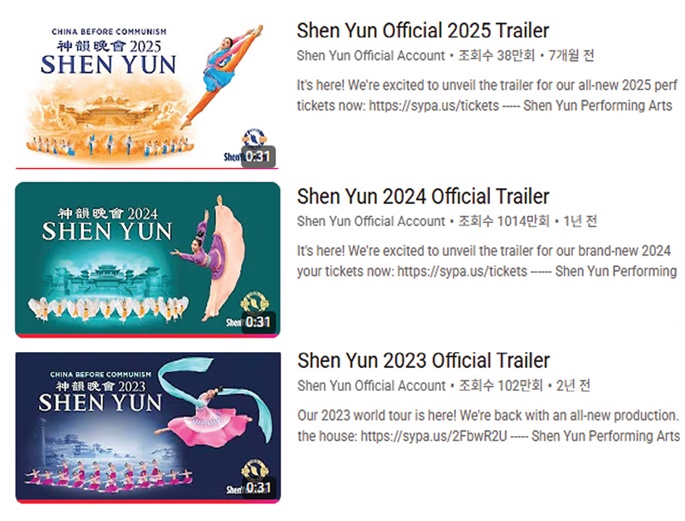Click the leaping dancer in the 2025 thumbnail
Screen dimensions: 685x521
222,74
